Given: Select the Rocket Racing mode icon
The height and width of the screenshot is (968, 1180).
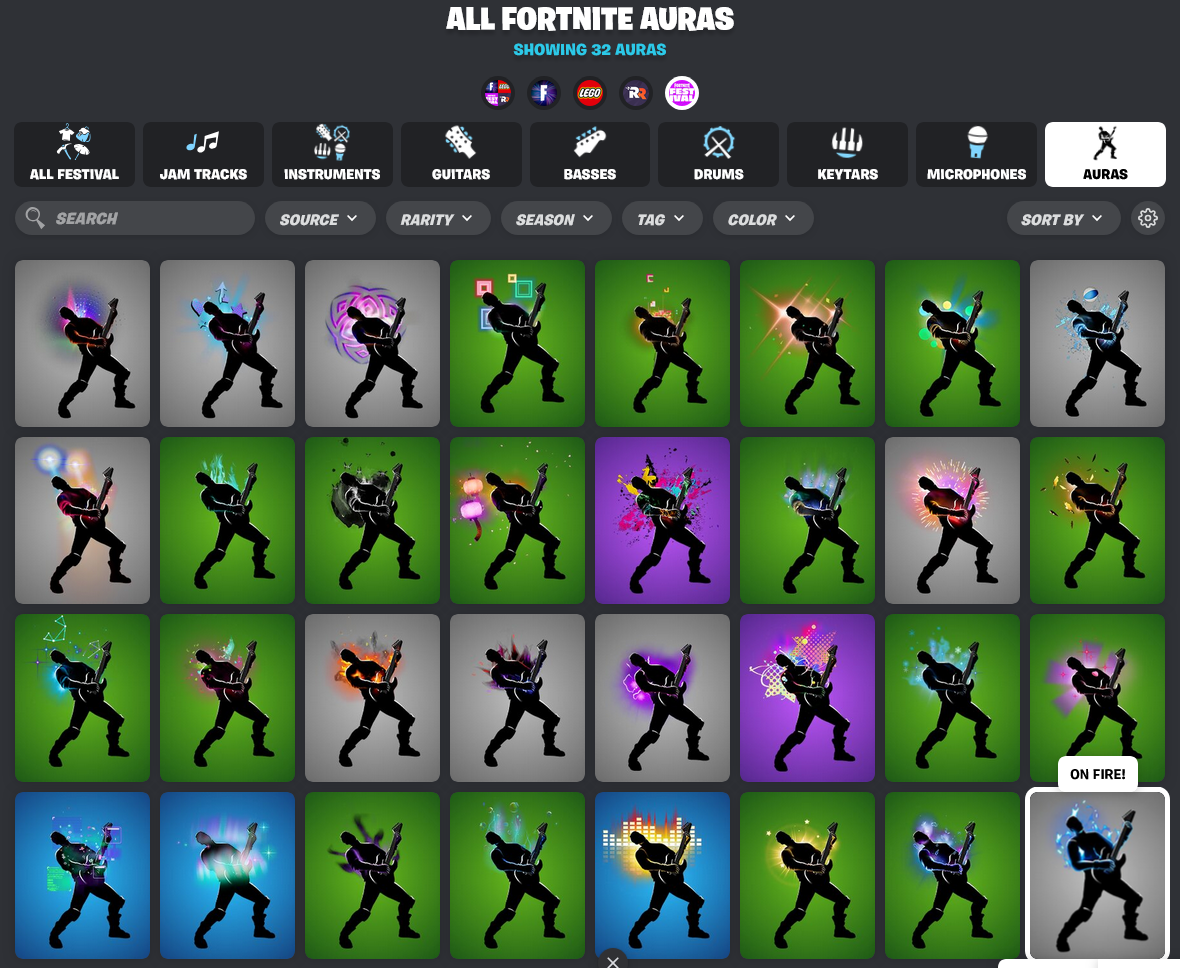Looking at the screenshot, I should pos(636,93).
